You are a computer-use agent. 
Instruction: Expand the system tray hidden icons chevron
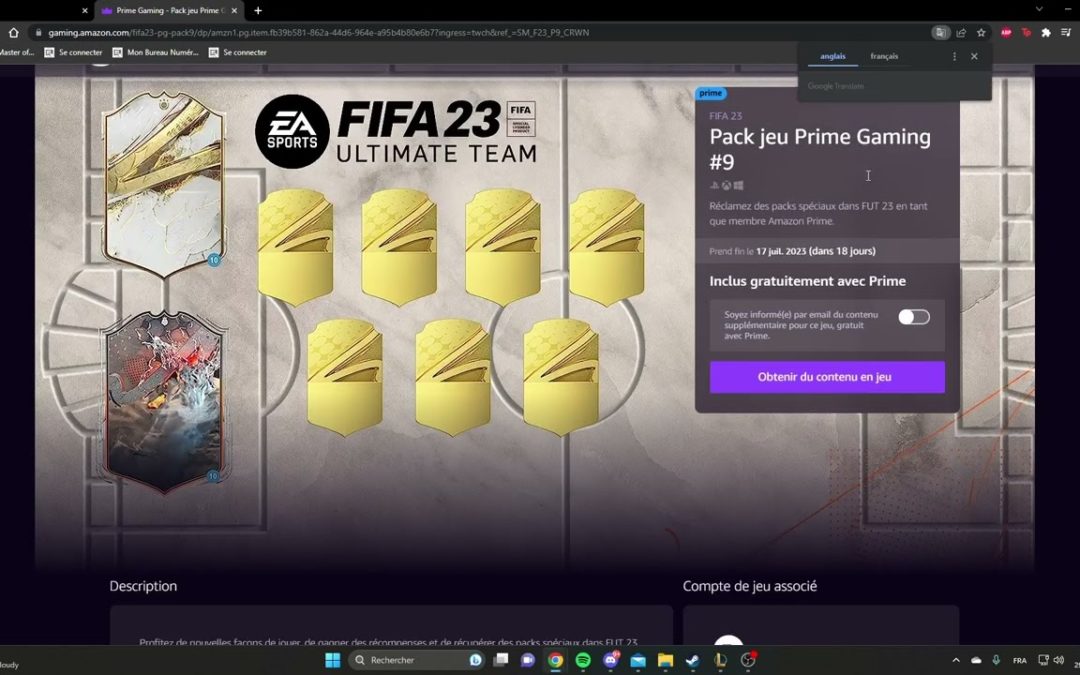pyautogui.click(x=956, y=660)
